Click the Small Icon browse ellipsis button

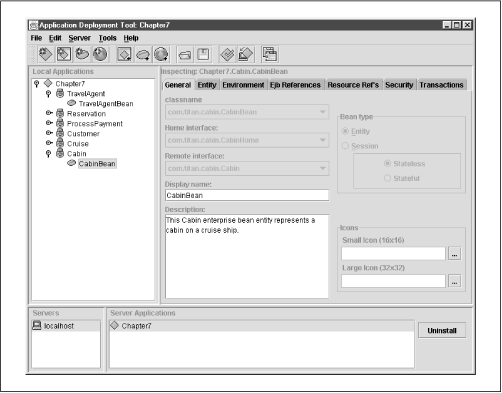tap(455, 254)
